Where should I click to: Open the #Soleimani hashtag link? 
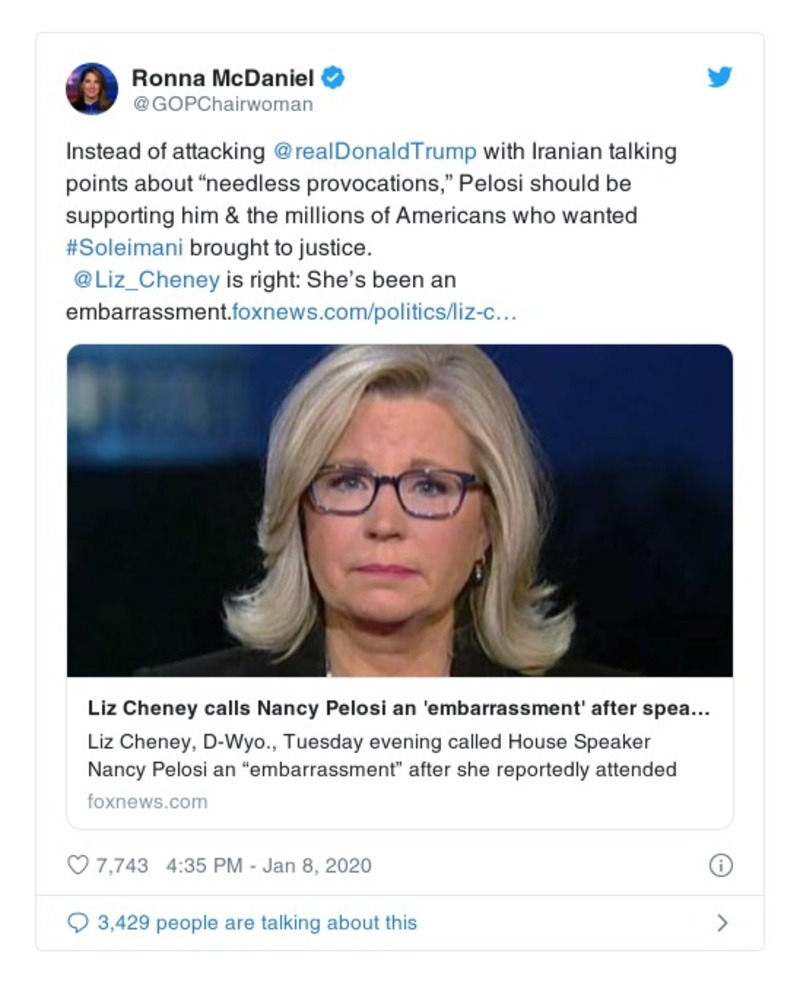[125, 246]
